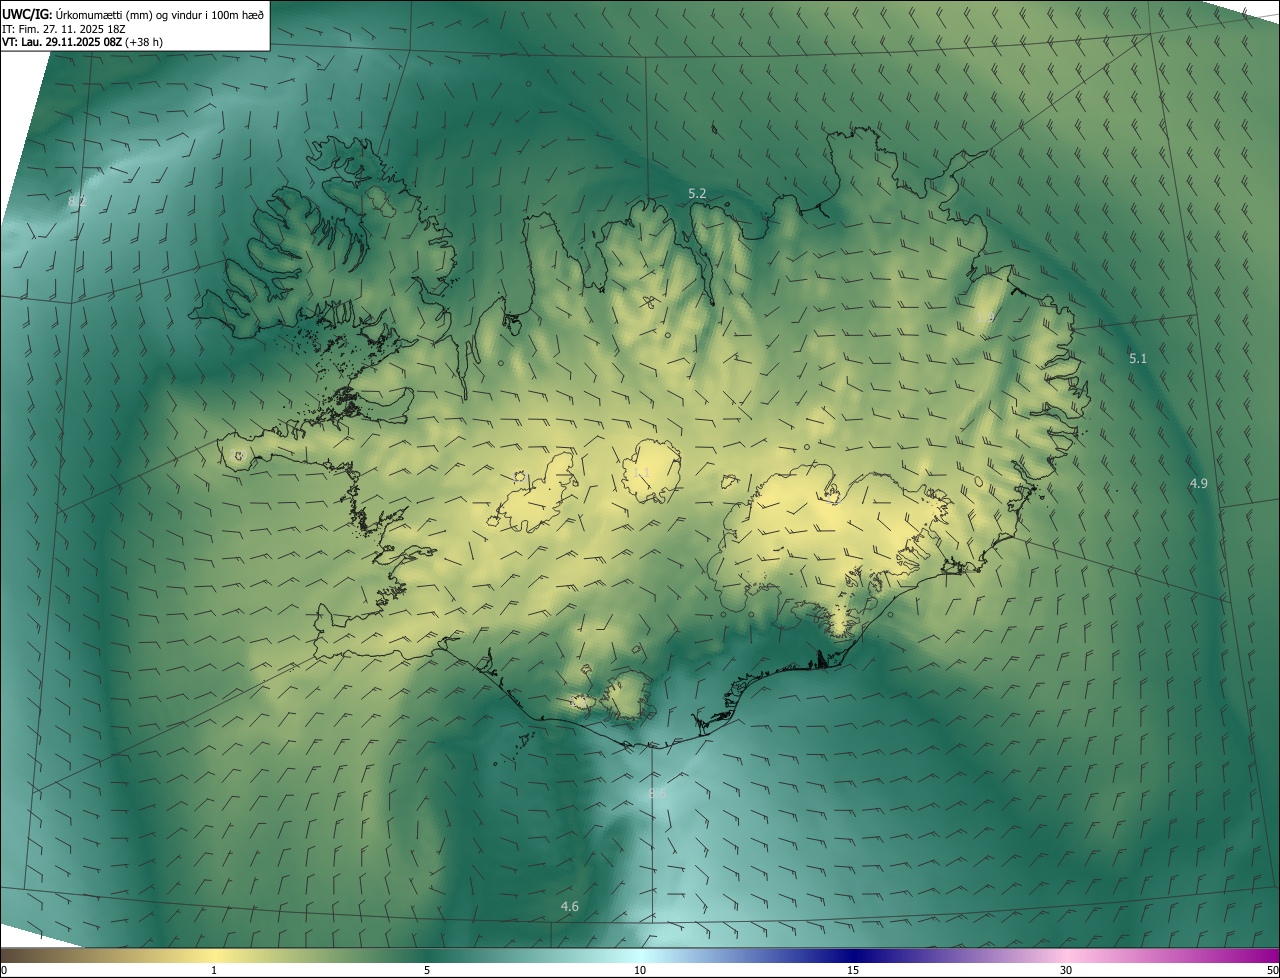Screen dimensions: 1280x978
Task: Select the 'IT: Fim. 27. 11. 2025 18Z' line
Action: pyautogui.click(x=64, y=28)
